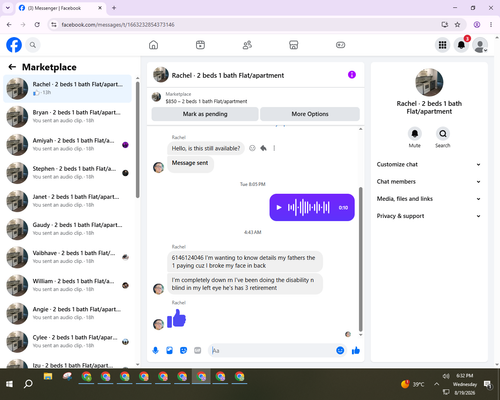Open File Explorer from the taskbar
Image resolution: width=500 pixels, height=400 pixels.
[48, 377]
